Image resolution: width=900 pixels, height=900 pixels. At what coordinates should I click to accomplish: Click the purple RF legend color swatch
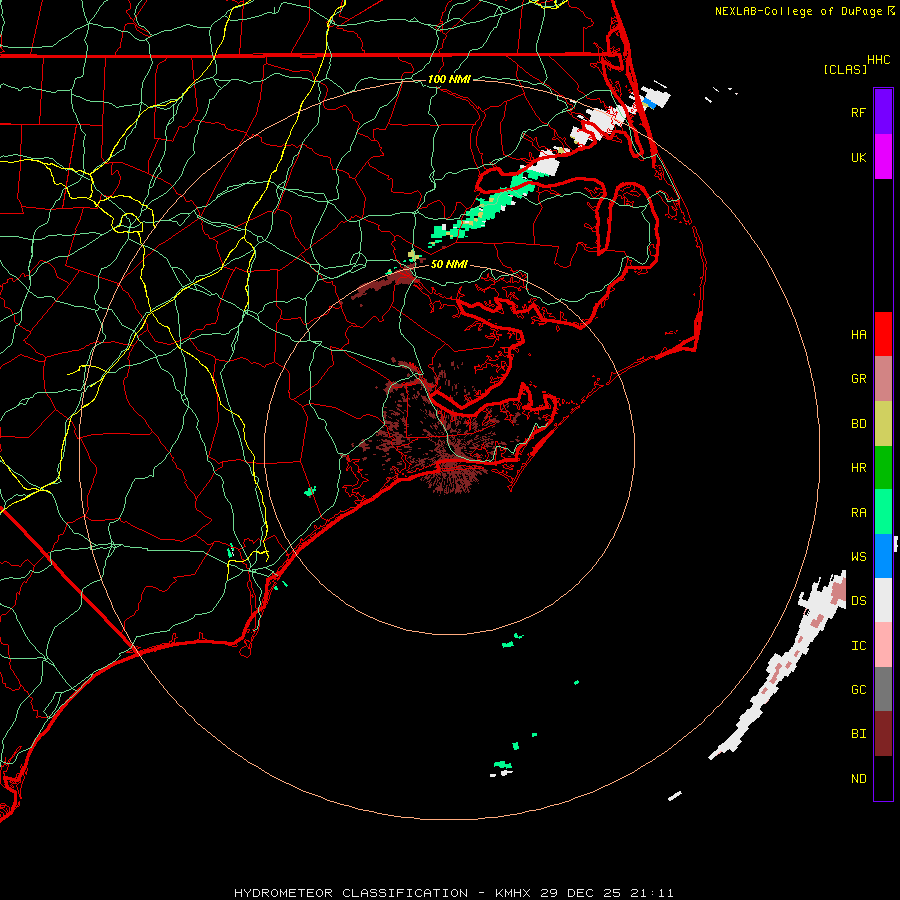(883, 112)
